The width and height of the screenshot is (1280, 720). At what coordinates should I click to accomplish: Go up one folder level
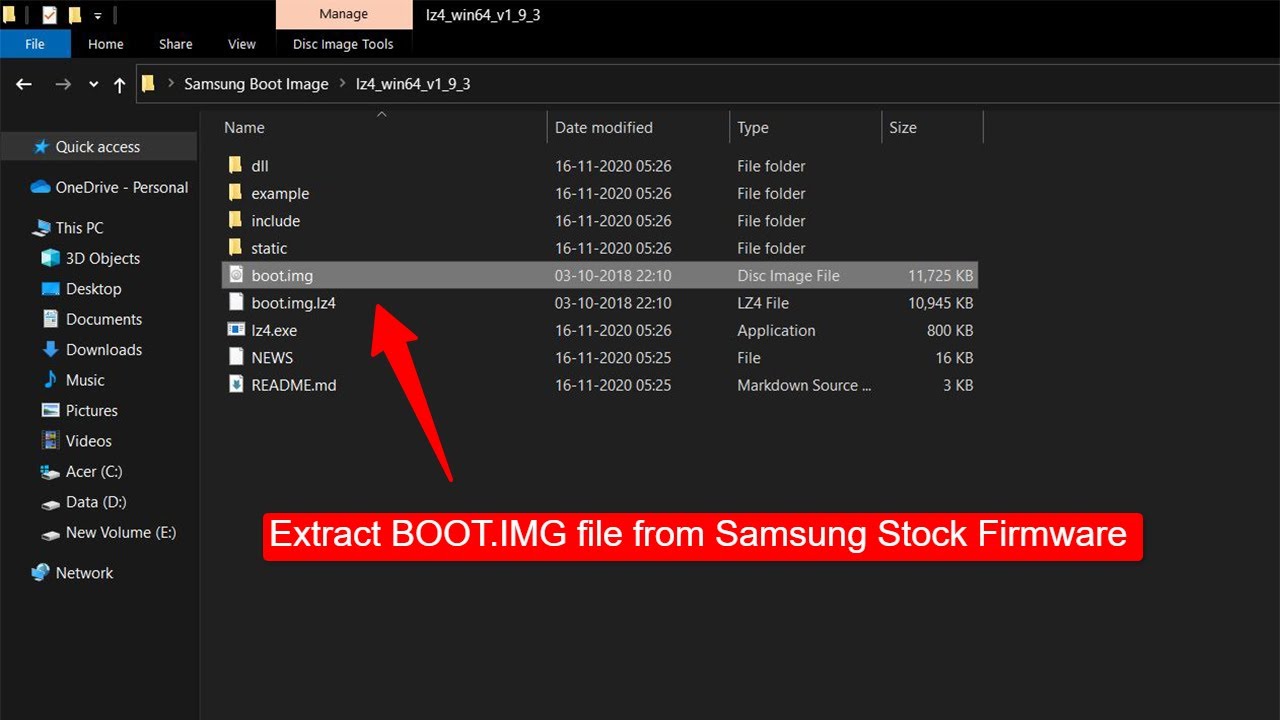[120, 84]
